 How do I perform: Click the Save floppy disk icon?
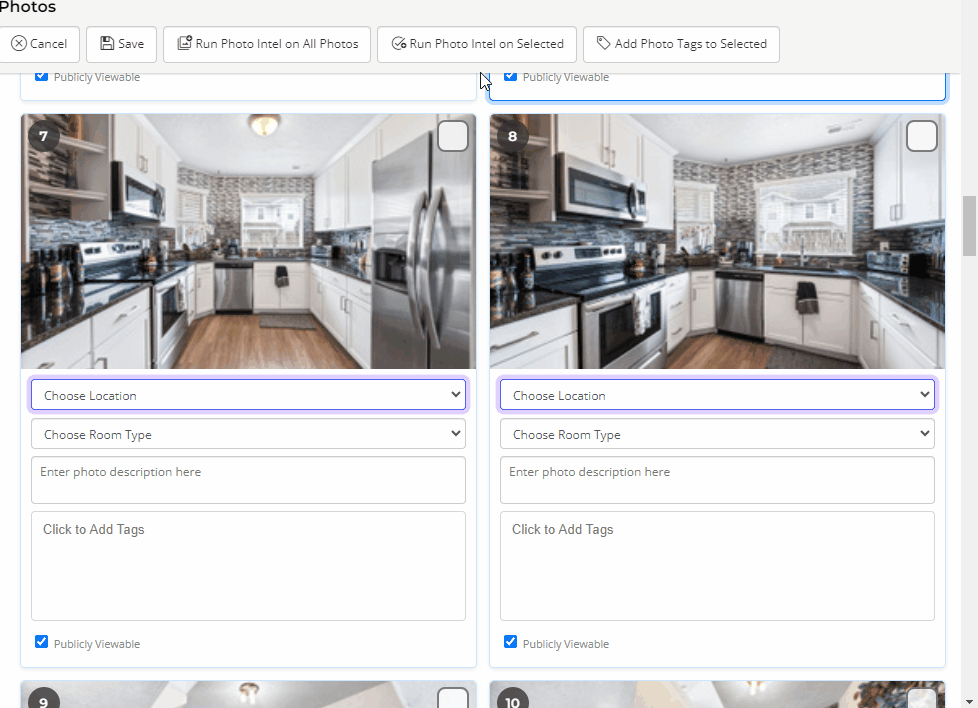(107, 44)
